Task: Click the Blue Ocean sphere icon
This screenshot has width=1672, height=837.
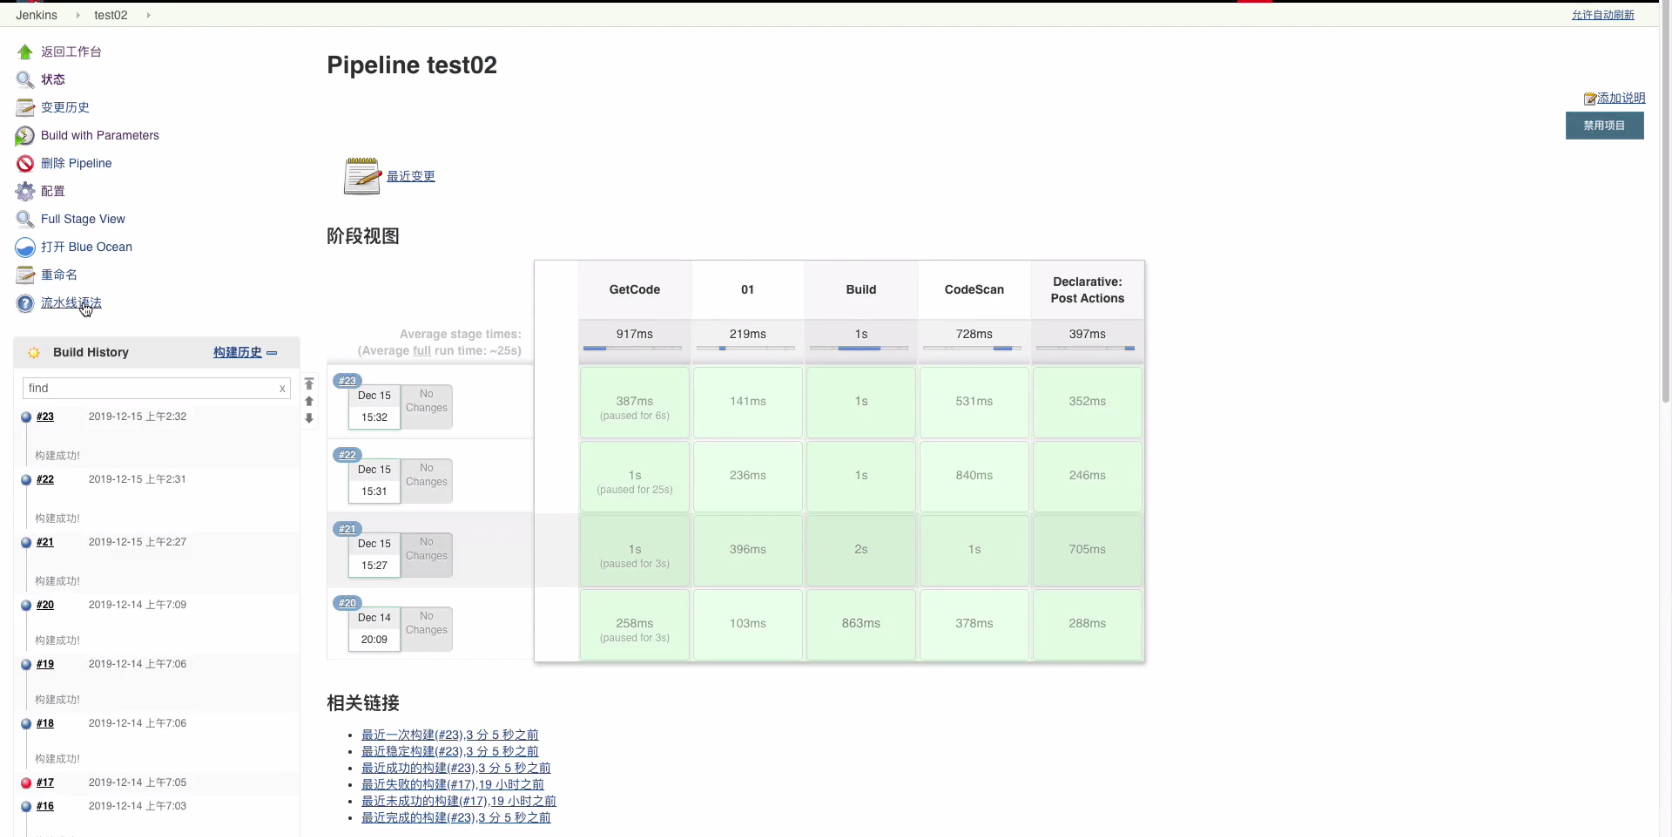Action: click(25, 248)
